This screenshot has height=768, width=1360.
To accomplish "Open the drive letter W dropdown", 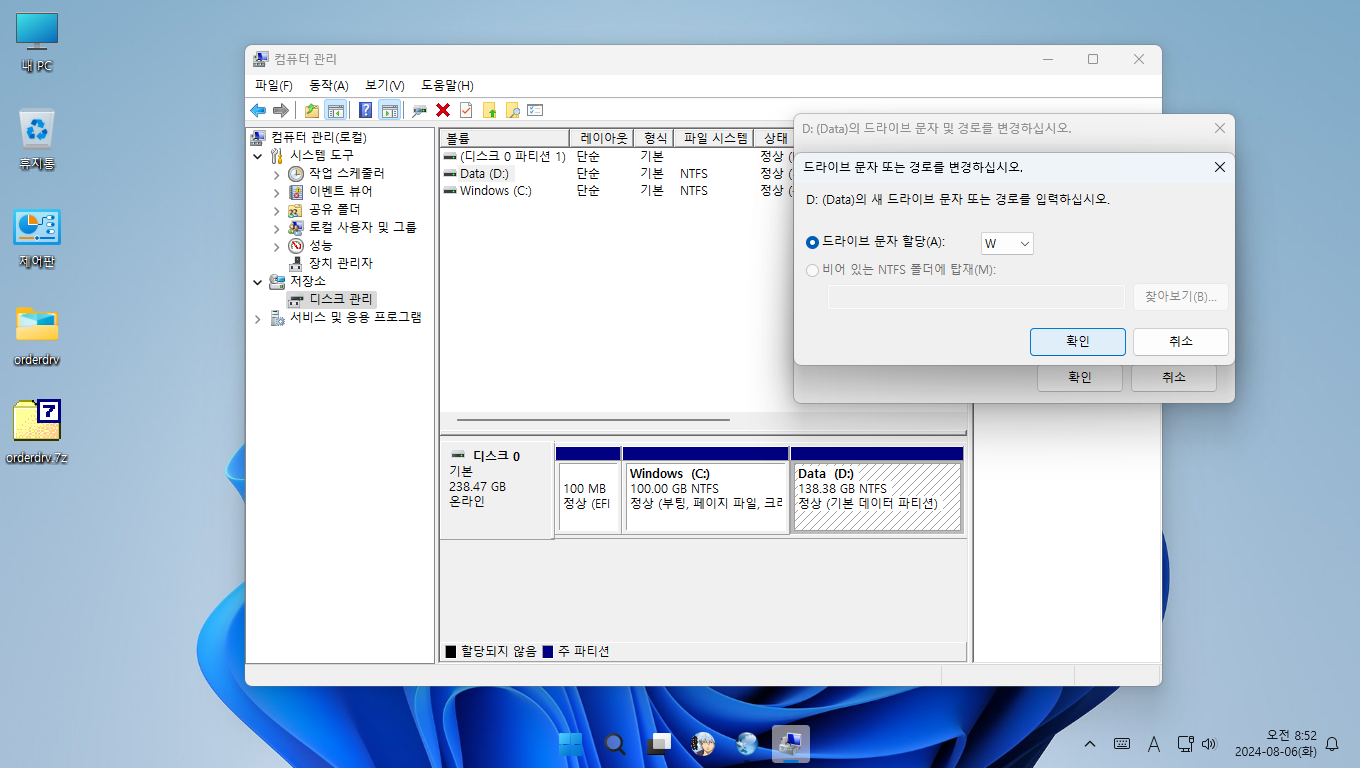I will click(1006, 243).
